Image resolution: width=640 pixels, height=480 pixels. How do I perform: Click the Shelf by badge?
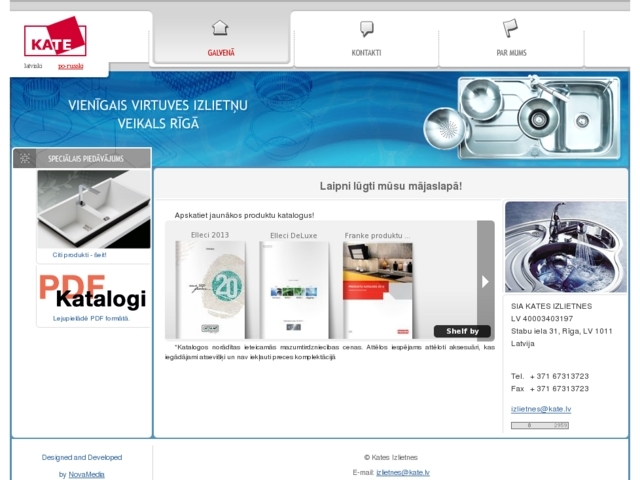[x=462, y=331]
